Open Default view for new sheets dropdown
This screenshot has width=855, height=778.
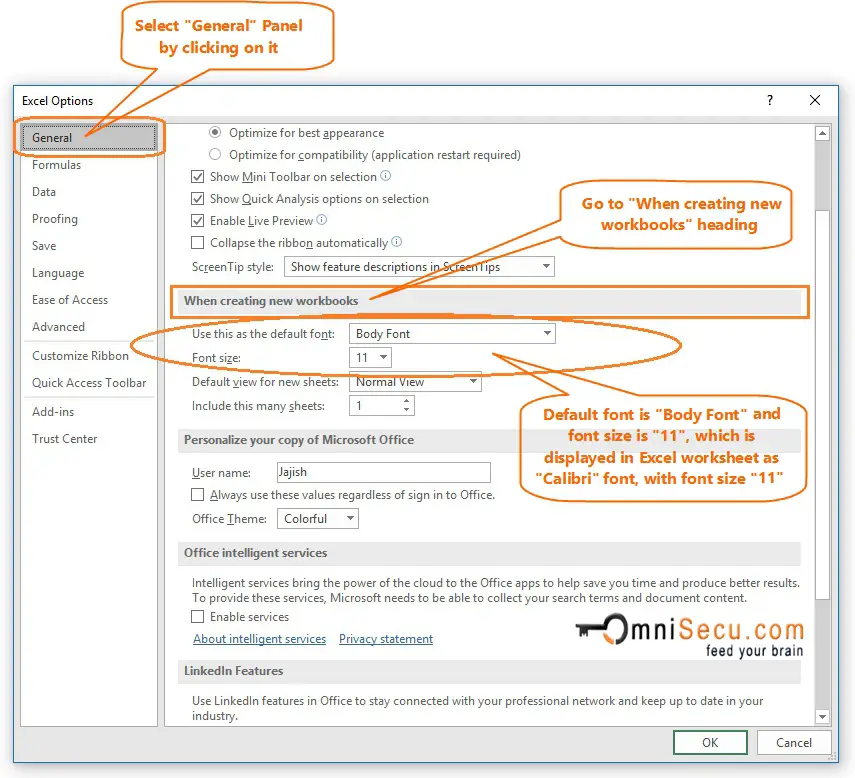[415, 382]
